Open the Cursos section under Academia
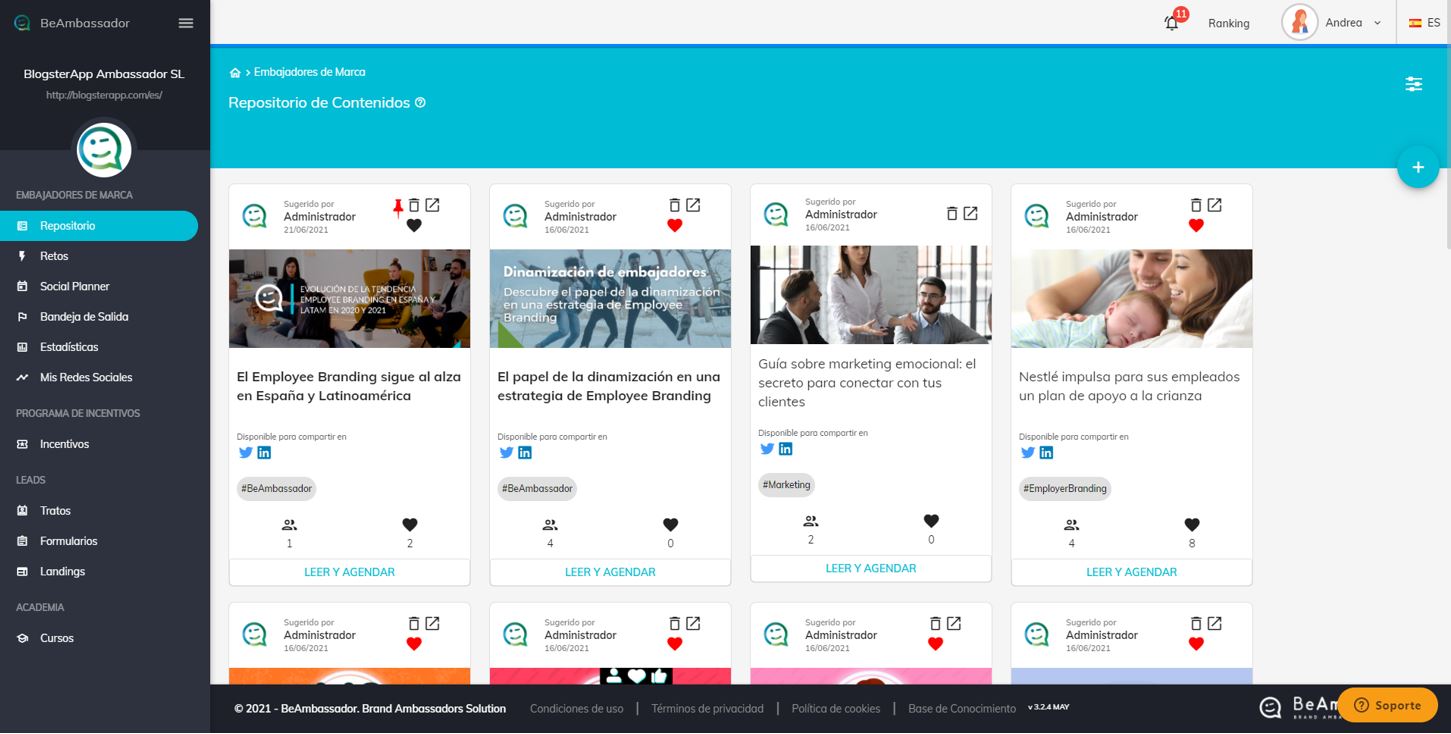The width and height of the screenshot is (1451, 734). pos(56,638)
